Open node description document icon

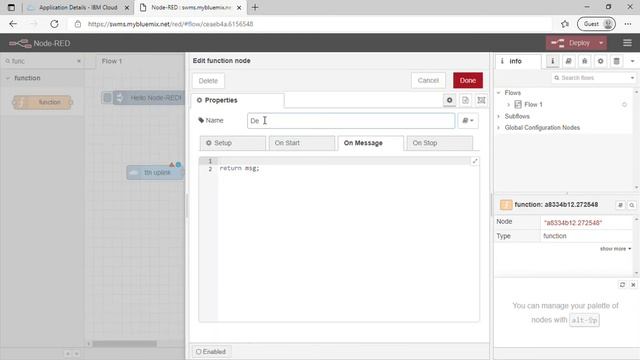click(x=465, y=100)
